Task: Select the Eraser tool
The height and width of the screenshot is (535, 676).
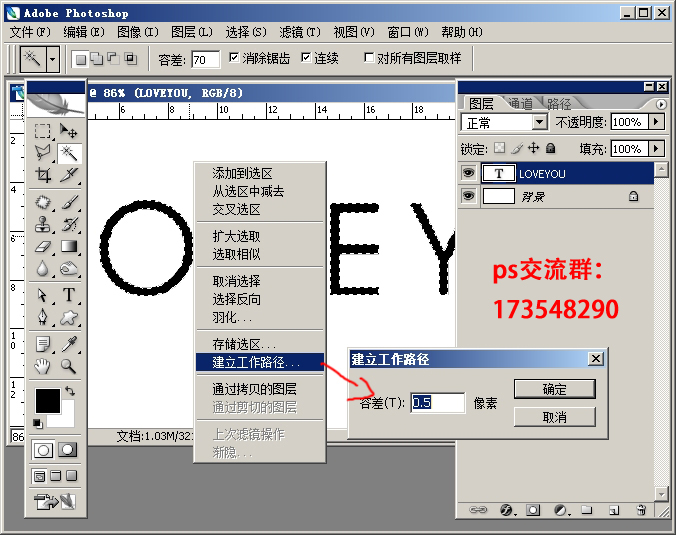Action: (x=43, y=247)
